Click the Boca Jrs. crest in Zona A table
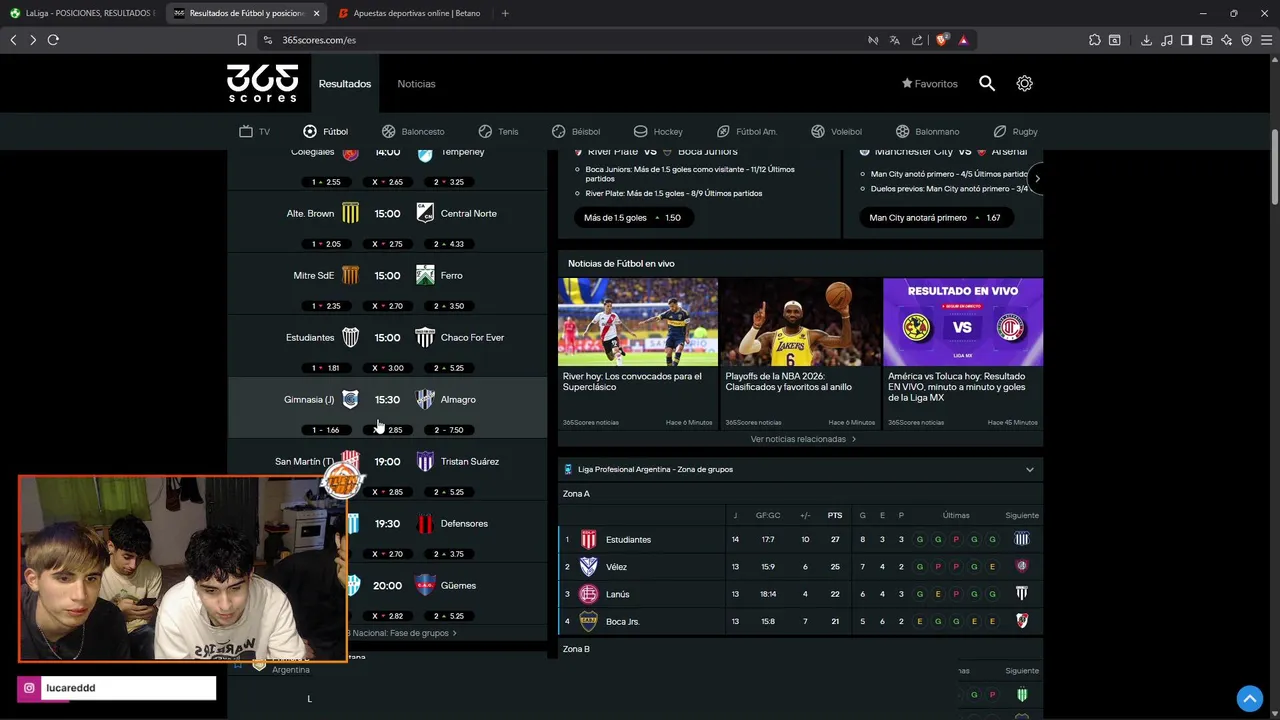This screenshot has width=1280, height=720. coord(589,621)
